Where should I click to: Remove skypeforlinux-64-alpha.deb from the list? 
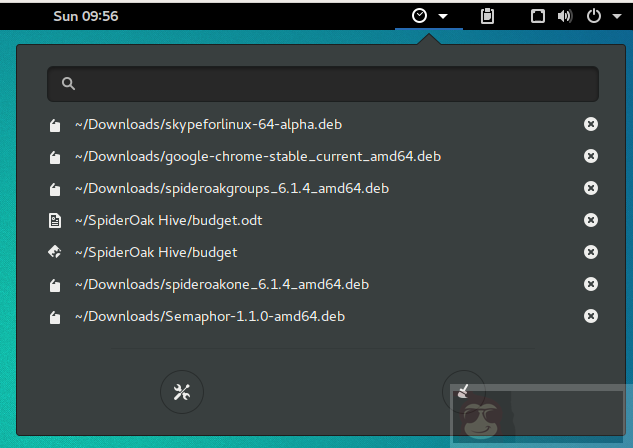tap(591, 124)
